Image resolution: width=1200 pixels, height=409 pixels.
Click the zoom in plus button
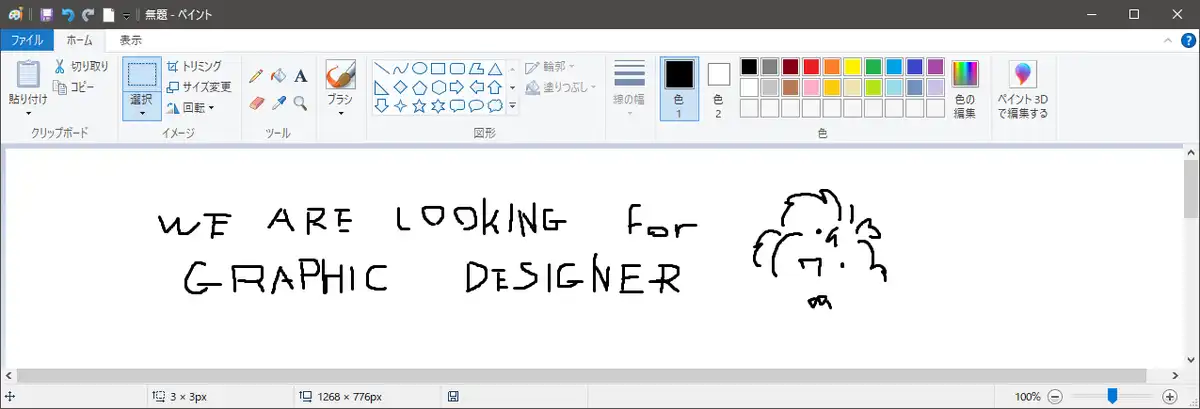[1170, 396]
